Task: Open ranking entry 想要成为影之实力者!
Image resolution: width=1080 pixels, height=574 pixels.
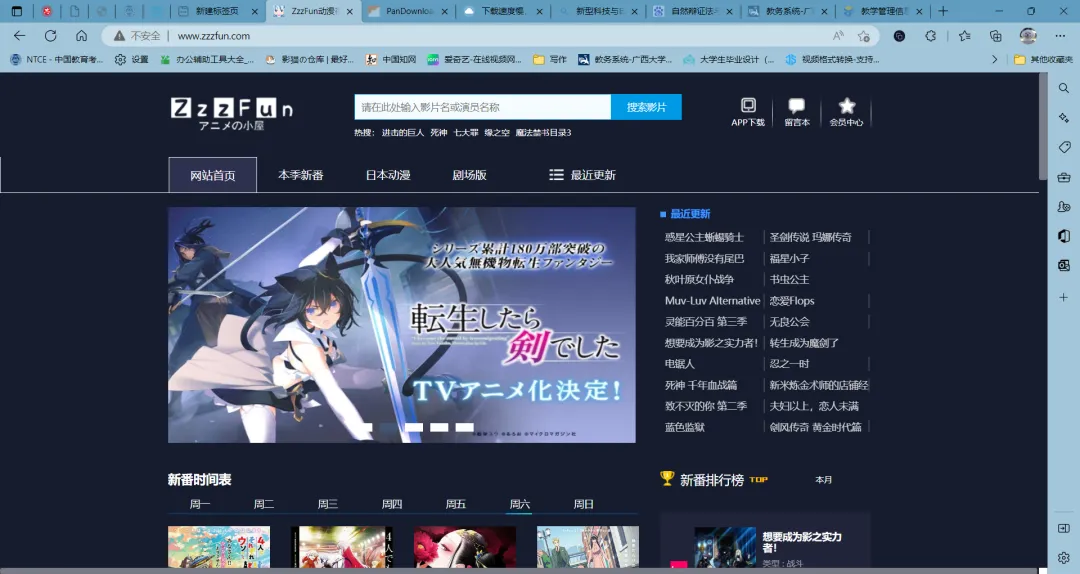Action: click(802, 542)
